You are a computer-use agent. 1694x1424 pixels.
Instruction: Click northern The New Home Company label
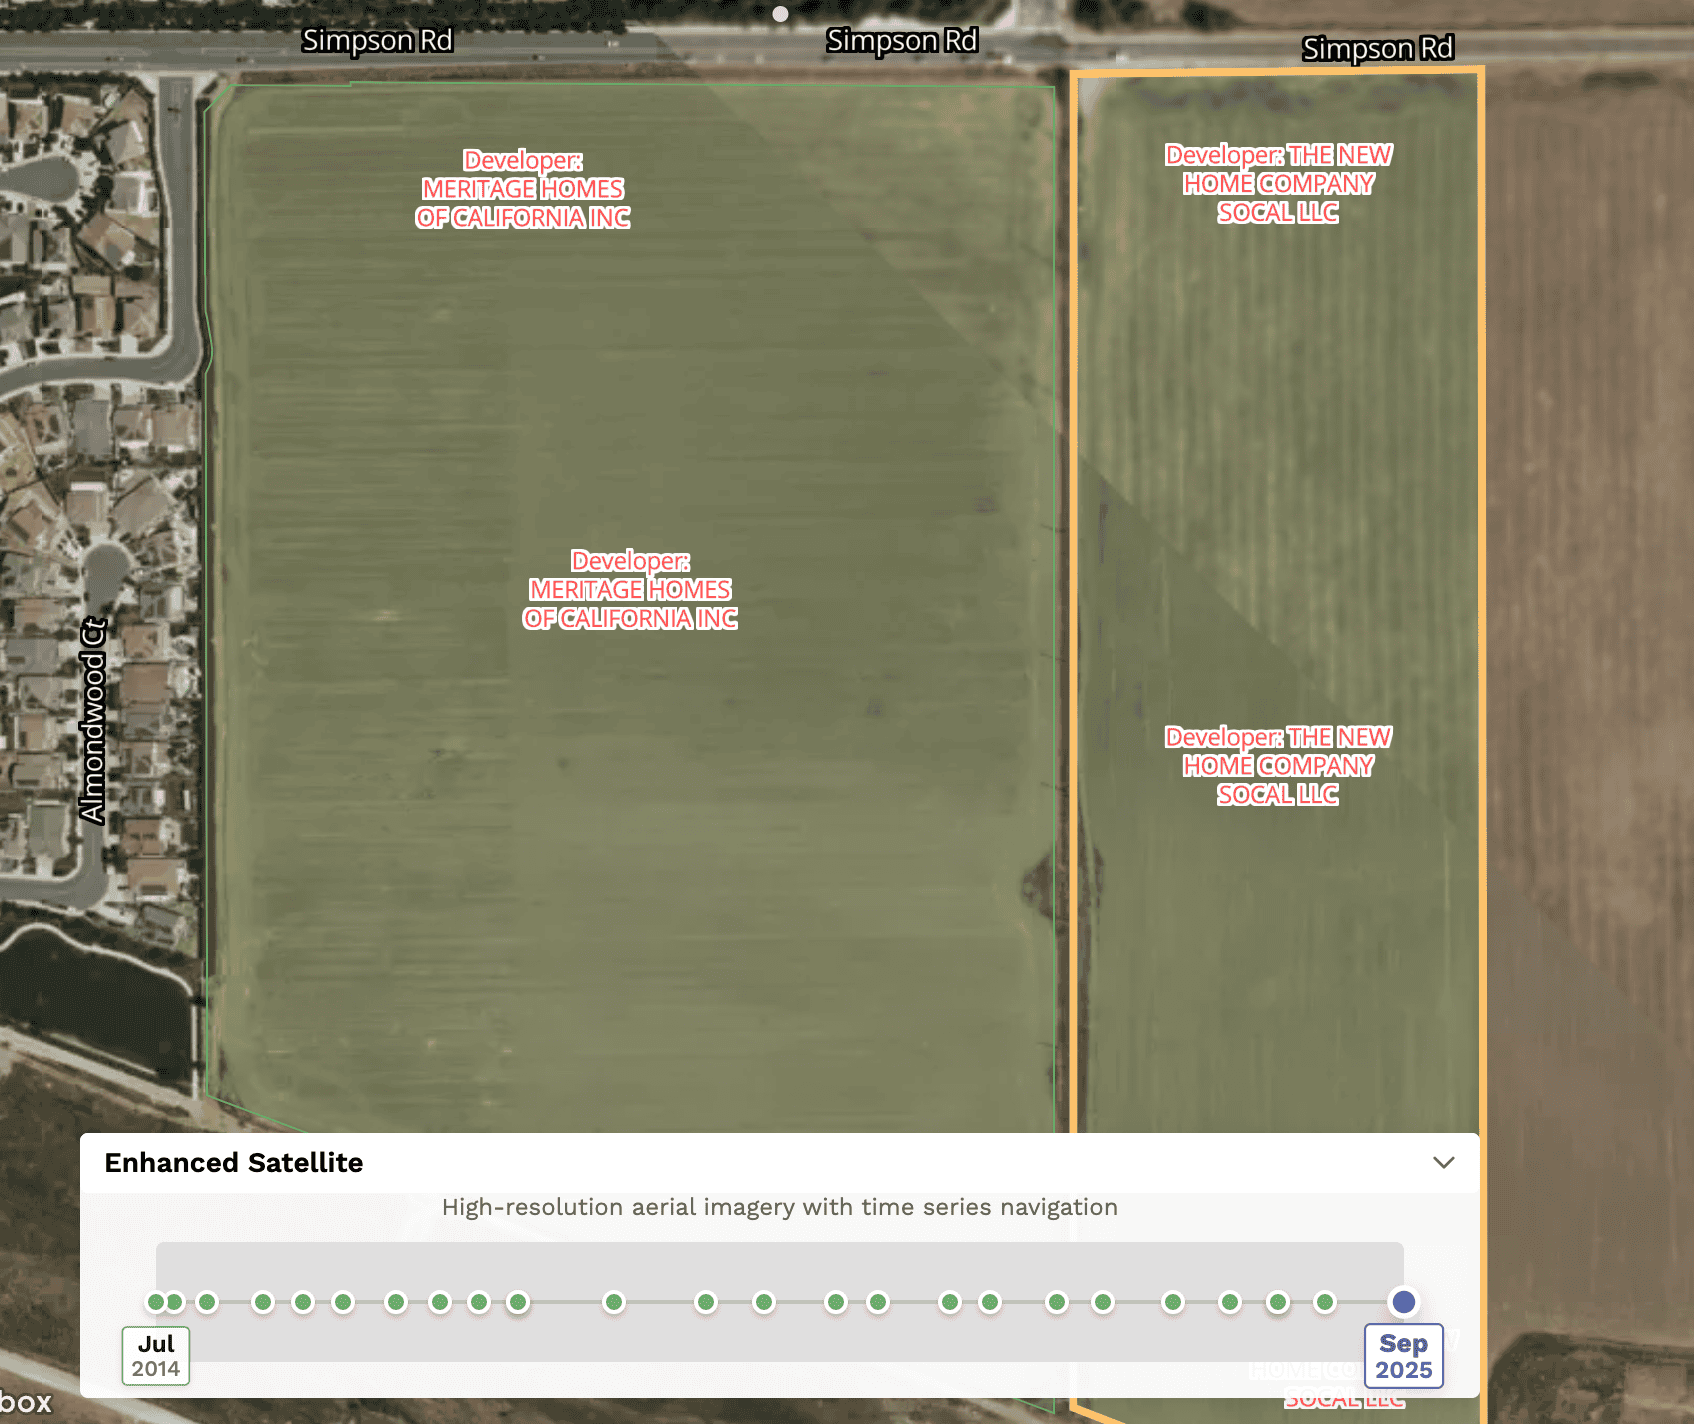click(1278, 184)
